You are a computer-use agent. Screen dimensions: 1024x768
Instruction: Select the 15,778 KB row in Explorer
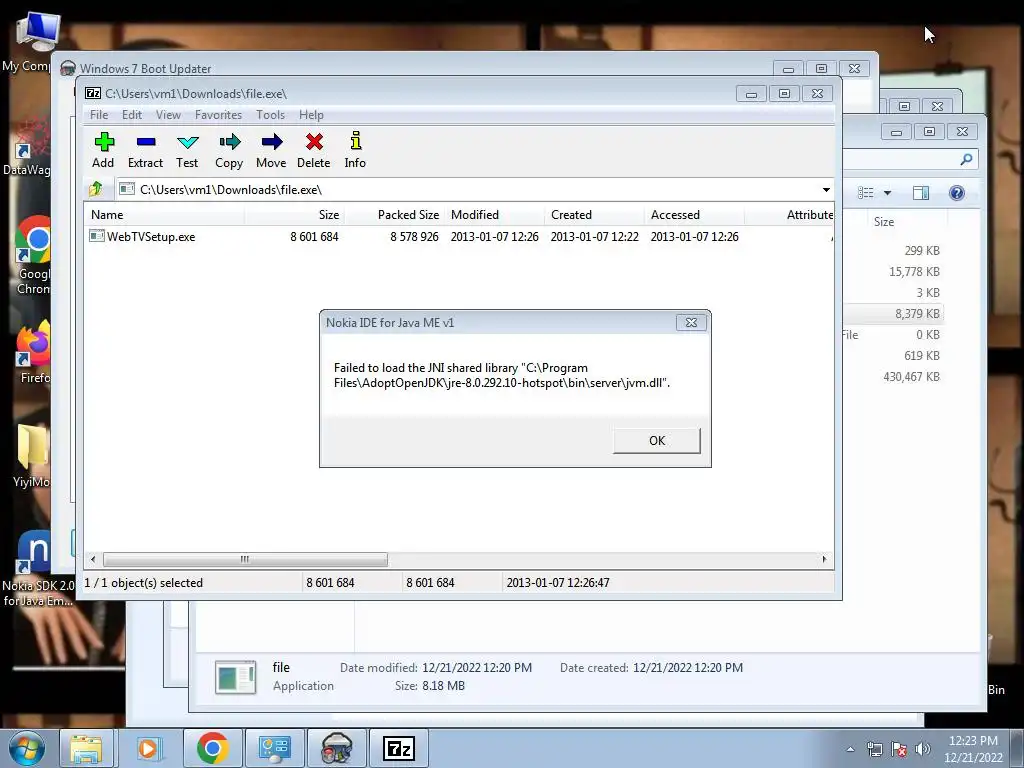[894, 272]
